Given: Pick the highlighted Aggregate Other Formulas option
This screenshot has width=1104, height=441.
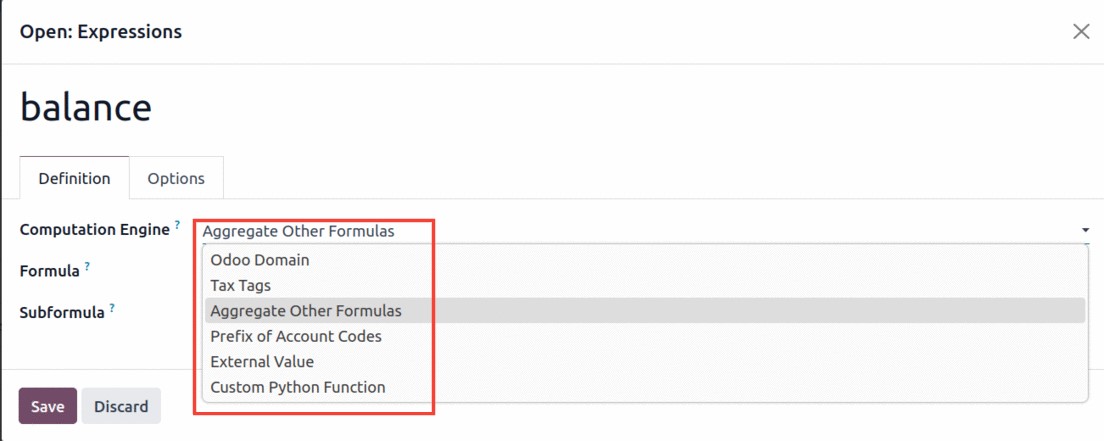Looking at the screenshot, I should pyautogui.click(x=306, y=311).
